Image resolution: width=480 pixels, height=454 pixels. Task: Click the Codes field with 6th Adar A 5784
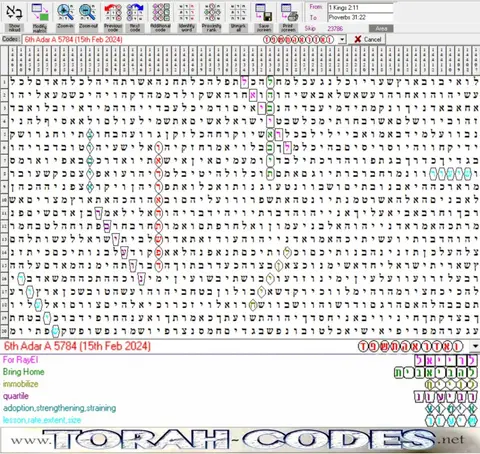click(x=180, y=40)
